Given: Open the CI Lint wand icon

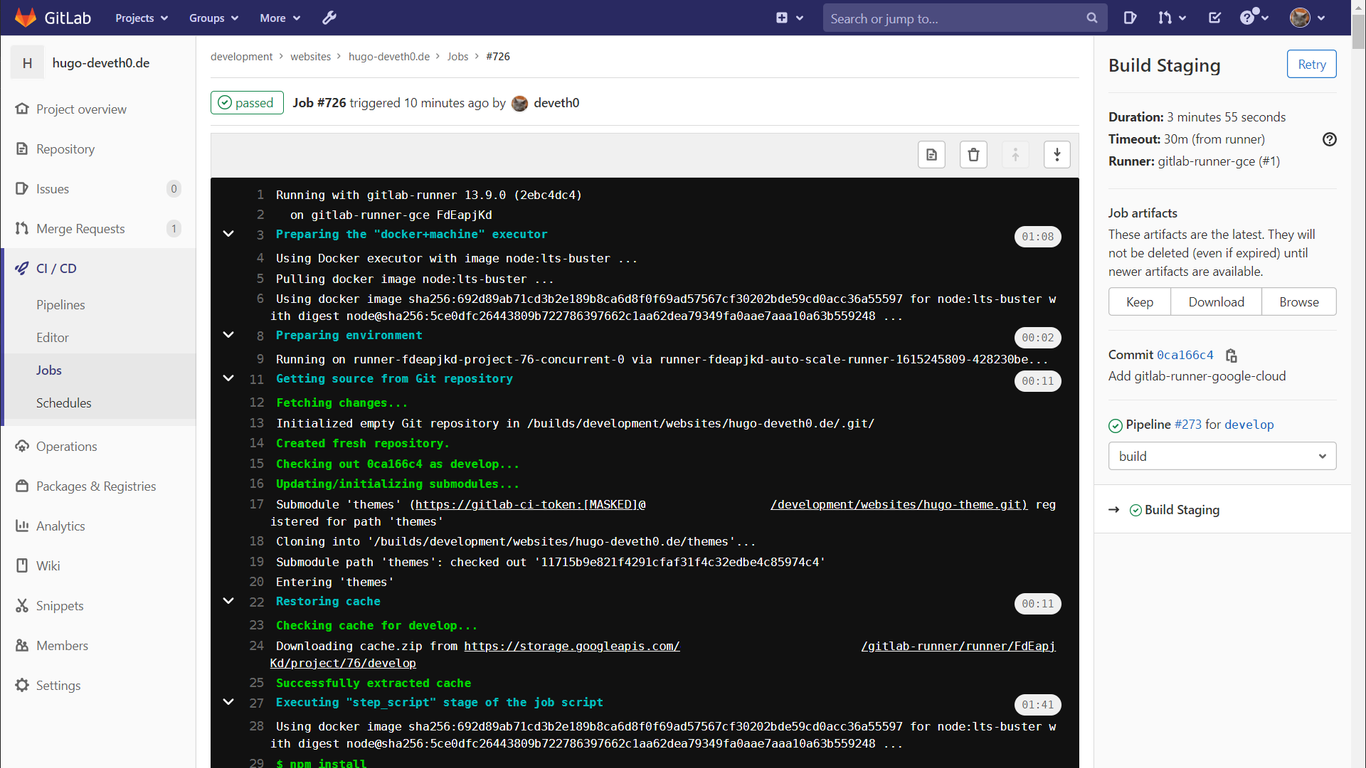Looking at the screenshot, I should pyautogui.click(x=329, y=17).
